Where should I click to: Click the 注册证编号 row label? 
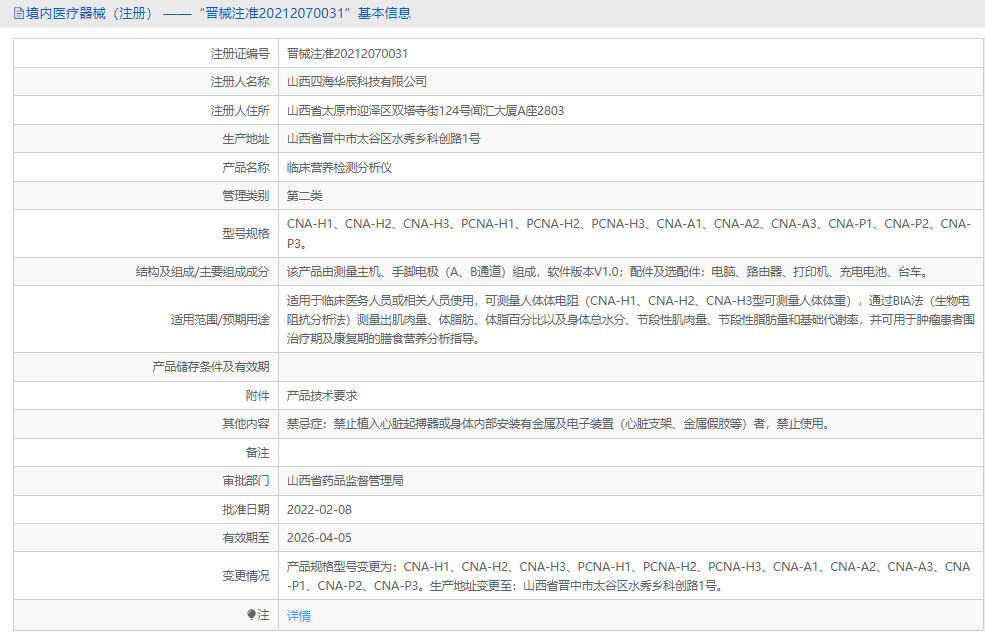(x=240, y=54)
